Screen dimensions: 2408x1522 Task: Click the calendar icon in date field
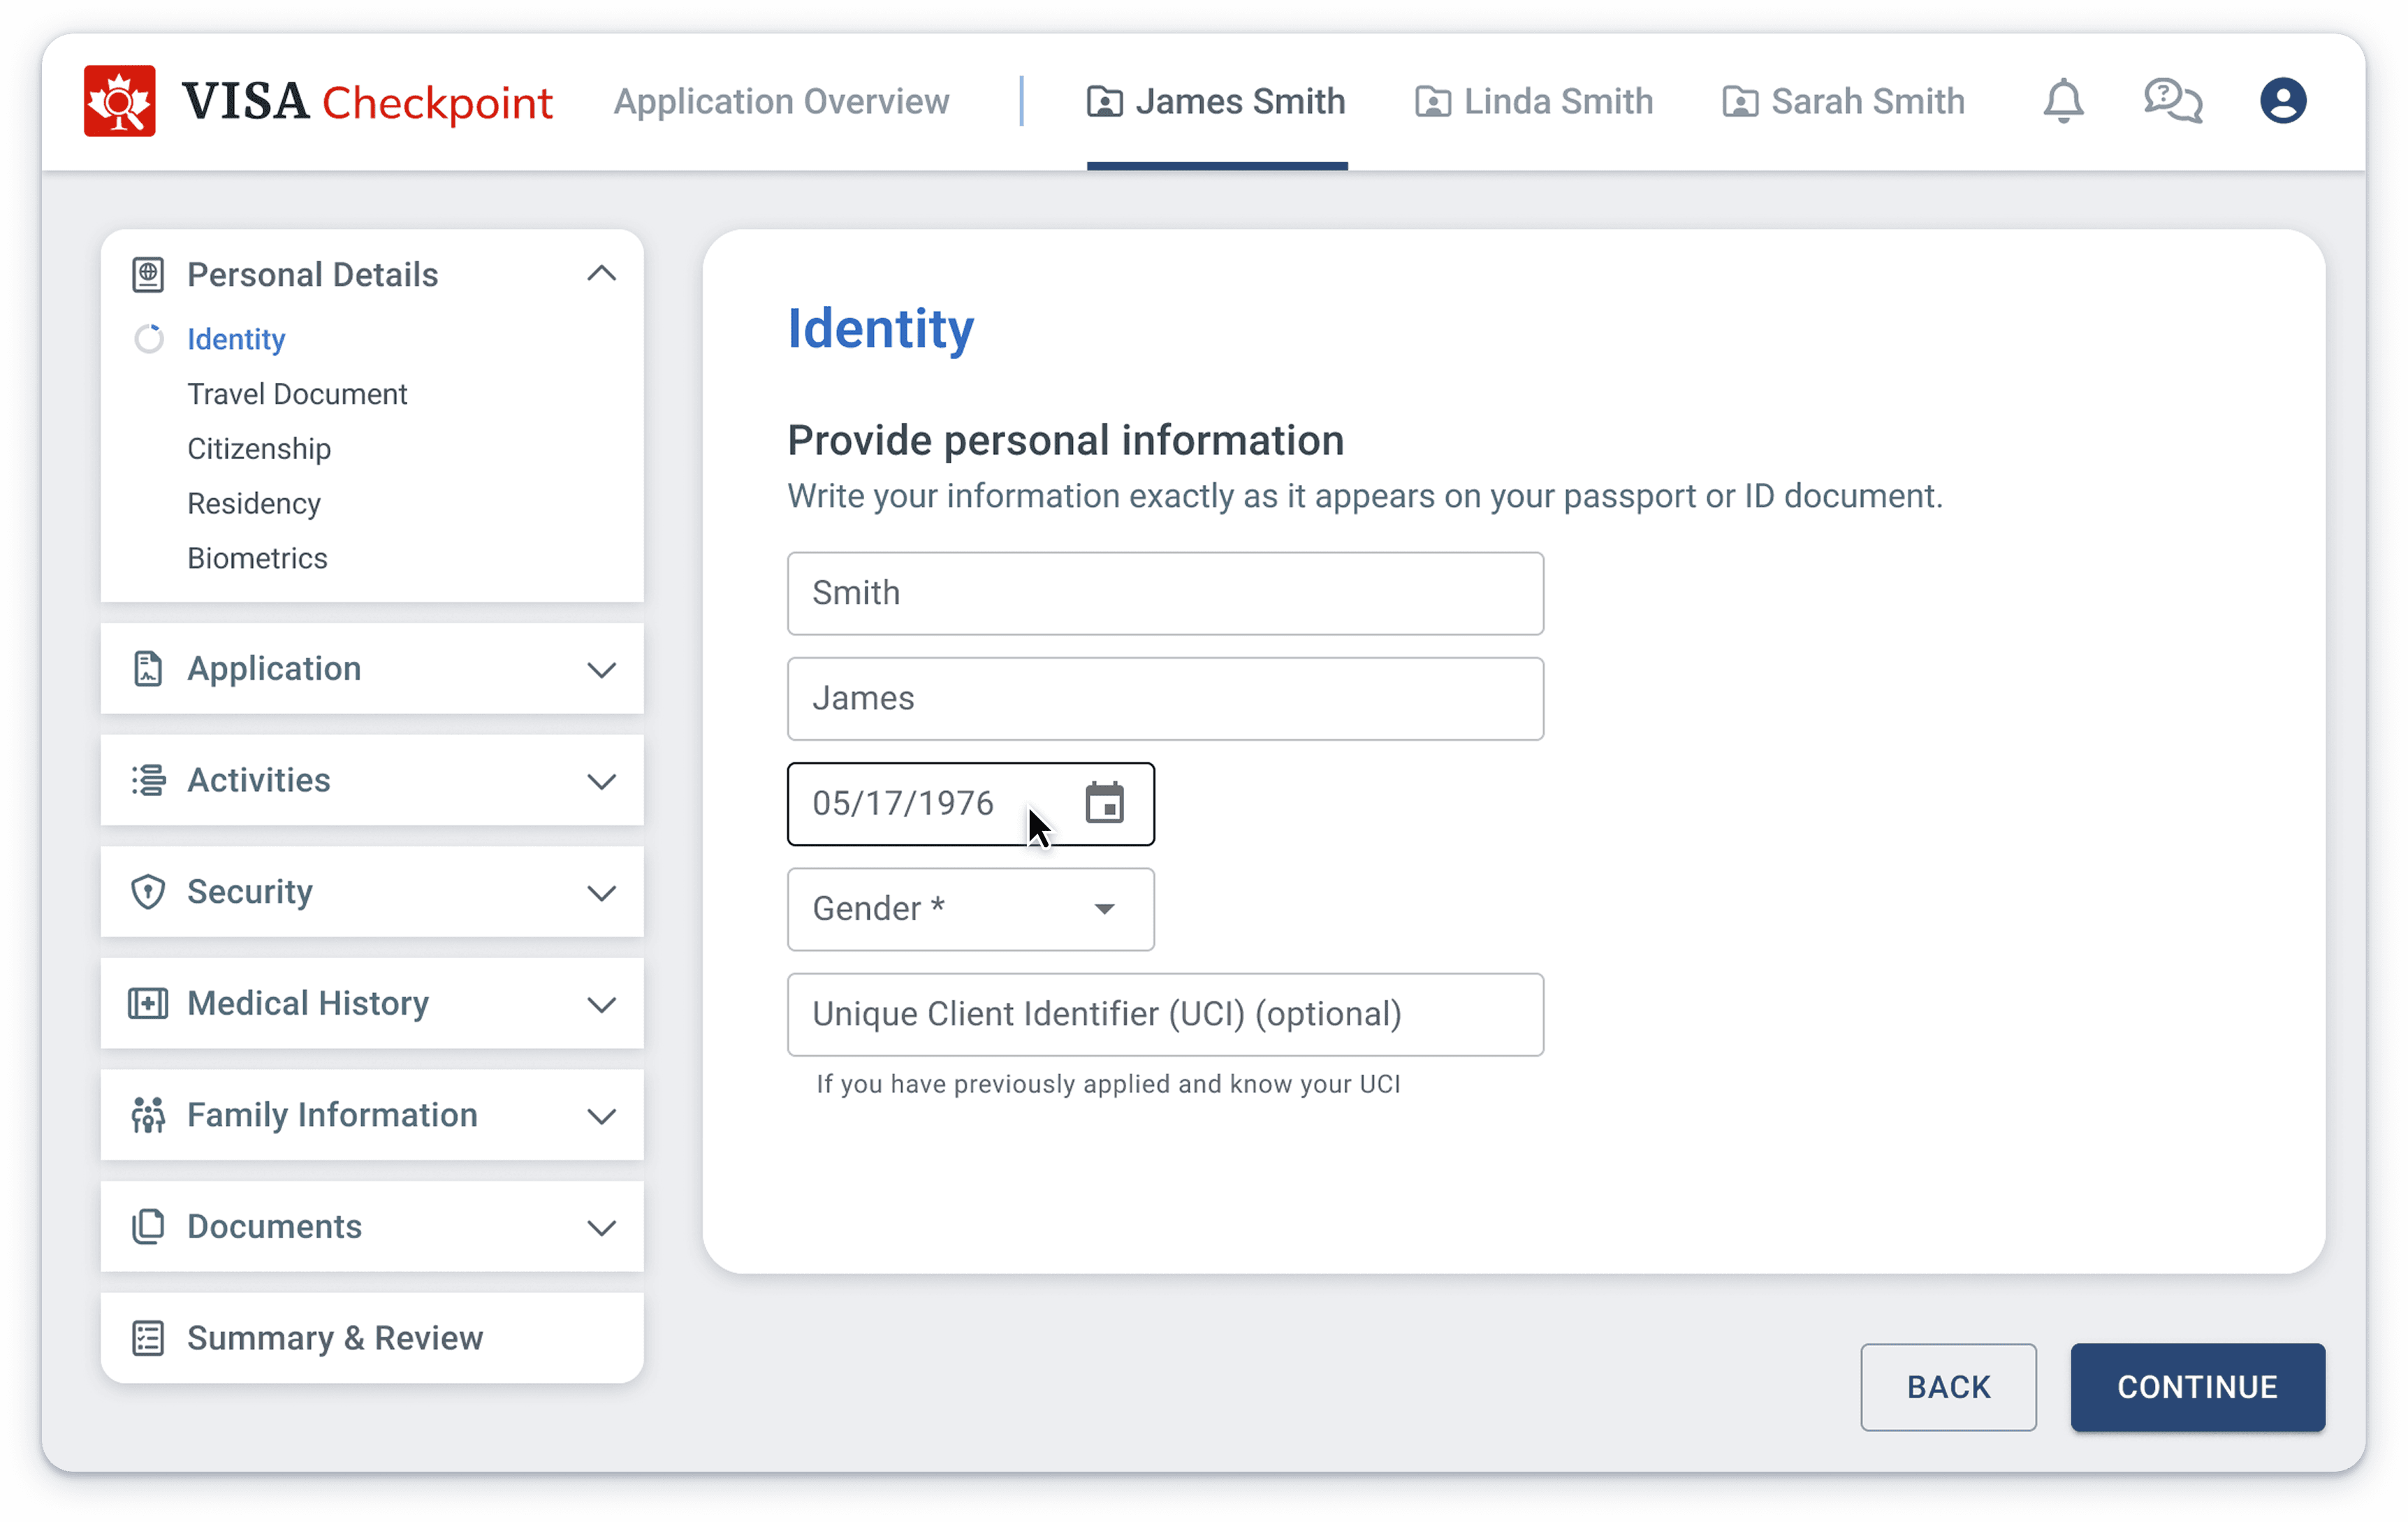coord(1104,803)
